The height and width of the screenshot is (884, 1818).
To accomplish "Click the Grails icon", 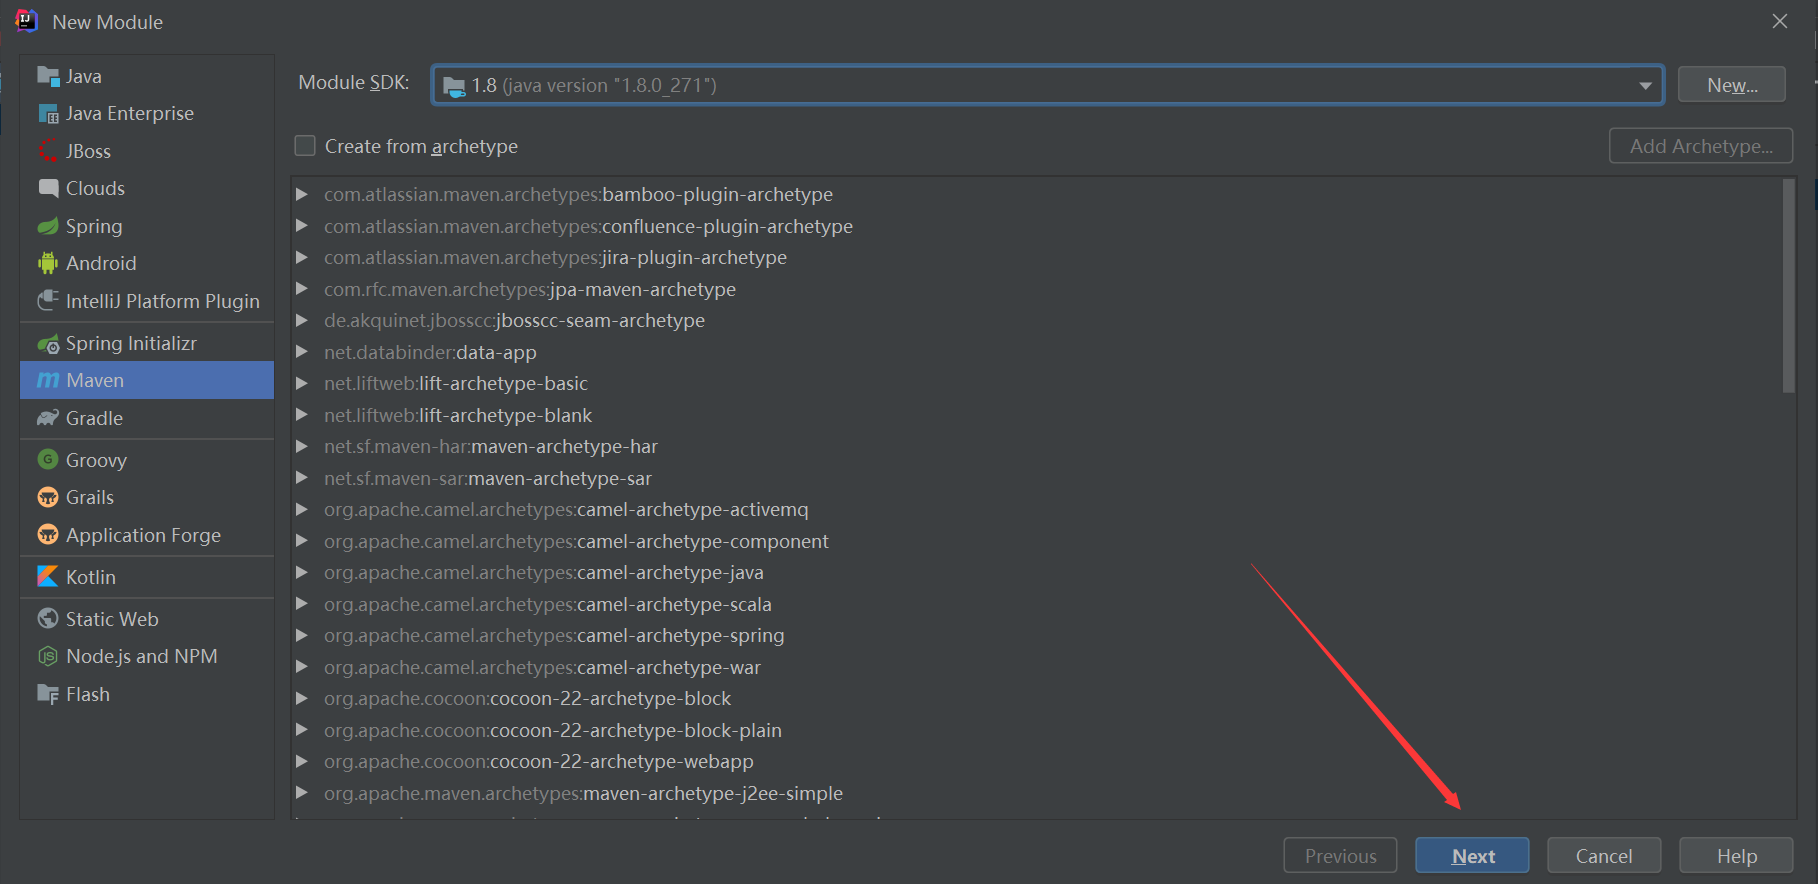I will coord(48,497).
